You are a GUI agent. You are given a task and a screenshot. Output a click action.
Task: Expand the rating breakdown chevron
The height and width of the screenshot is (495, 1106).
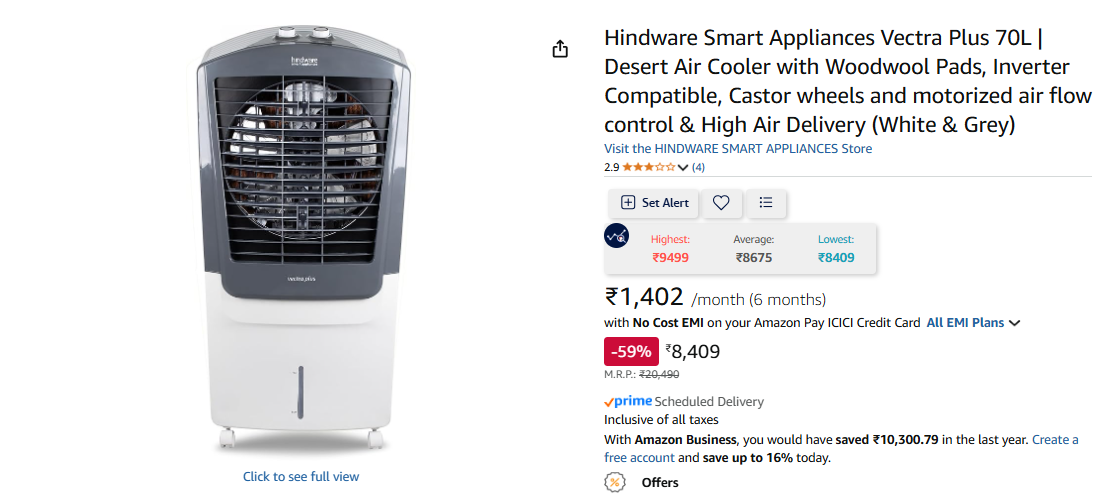click(682, 168)
